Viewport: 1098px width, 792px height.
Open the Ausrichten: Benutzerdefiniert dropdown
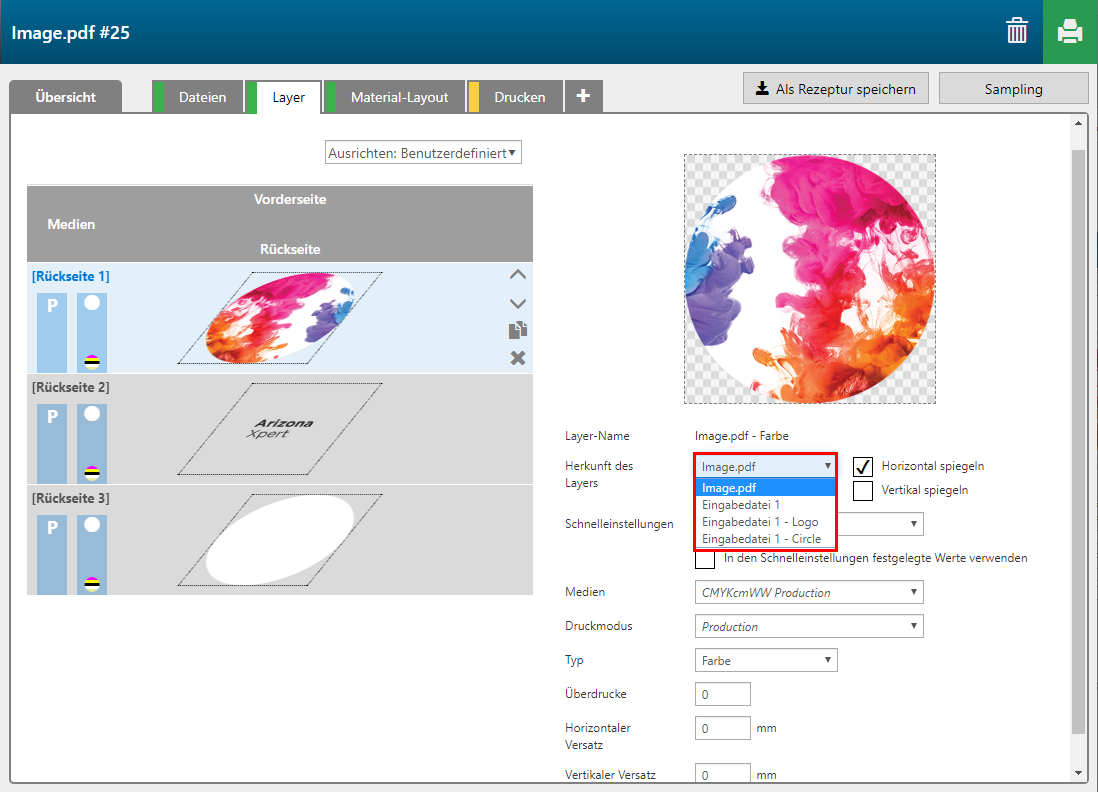coord(423,153)
